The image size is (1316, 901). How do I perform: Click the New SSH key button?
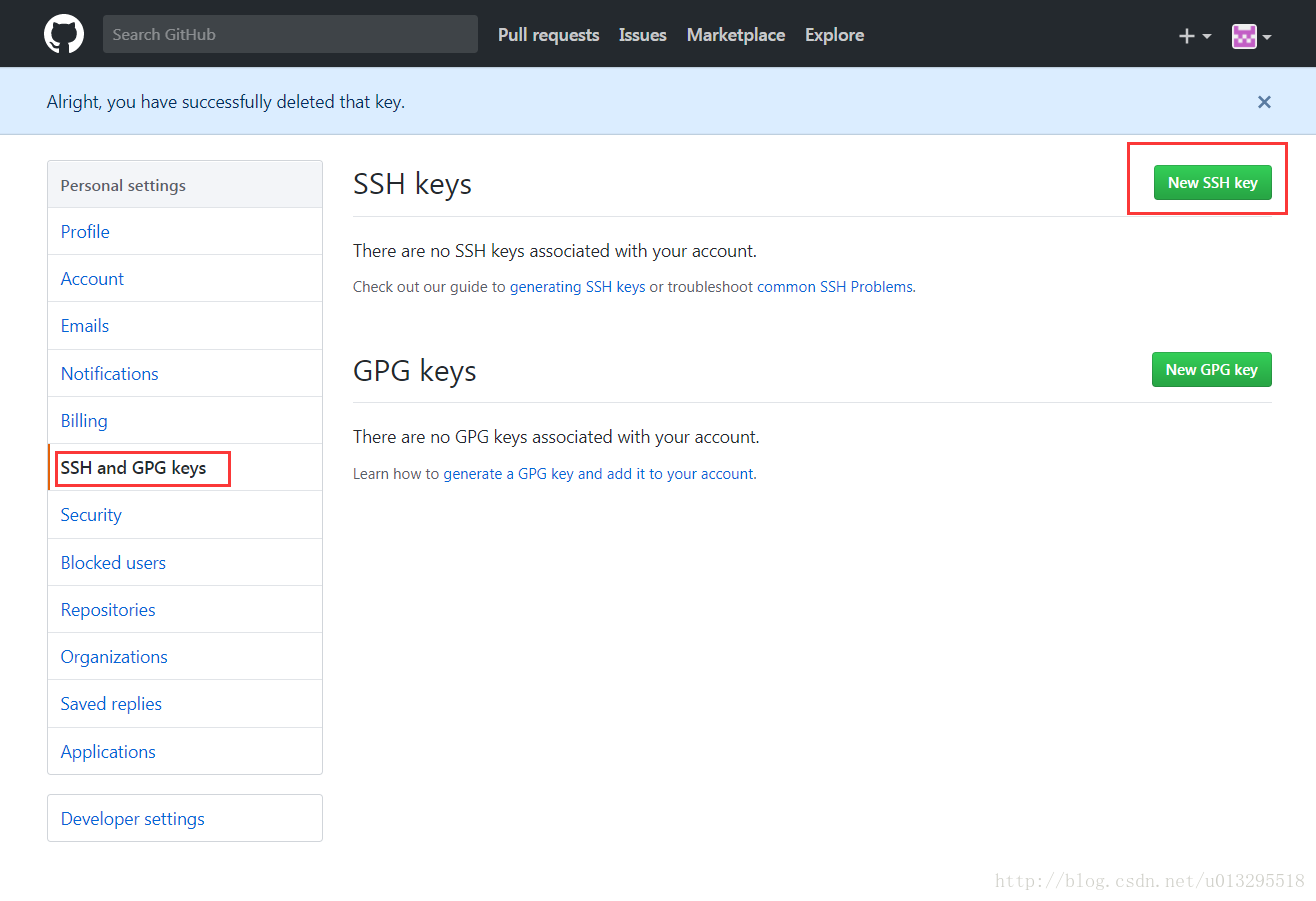pyautogui.click(x=1212, y=183)
